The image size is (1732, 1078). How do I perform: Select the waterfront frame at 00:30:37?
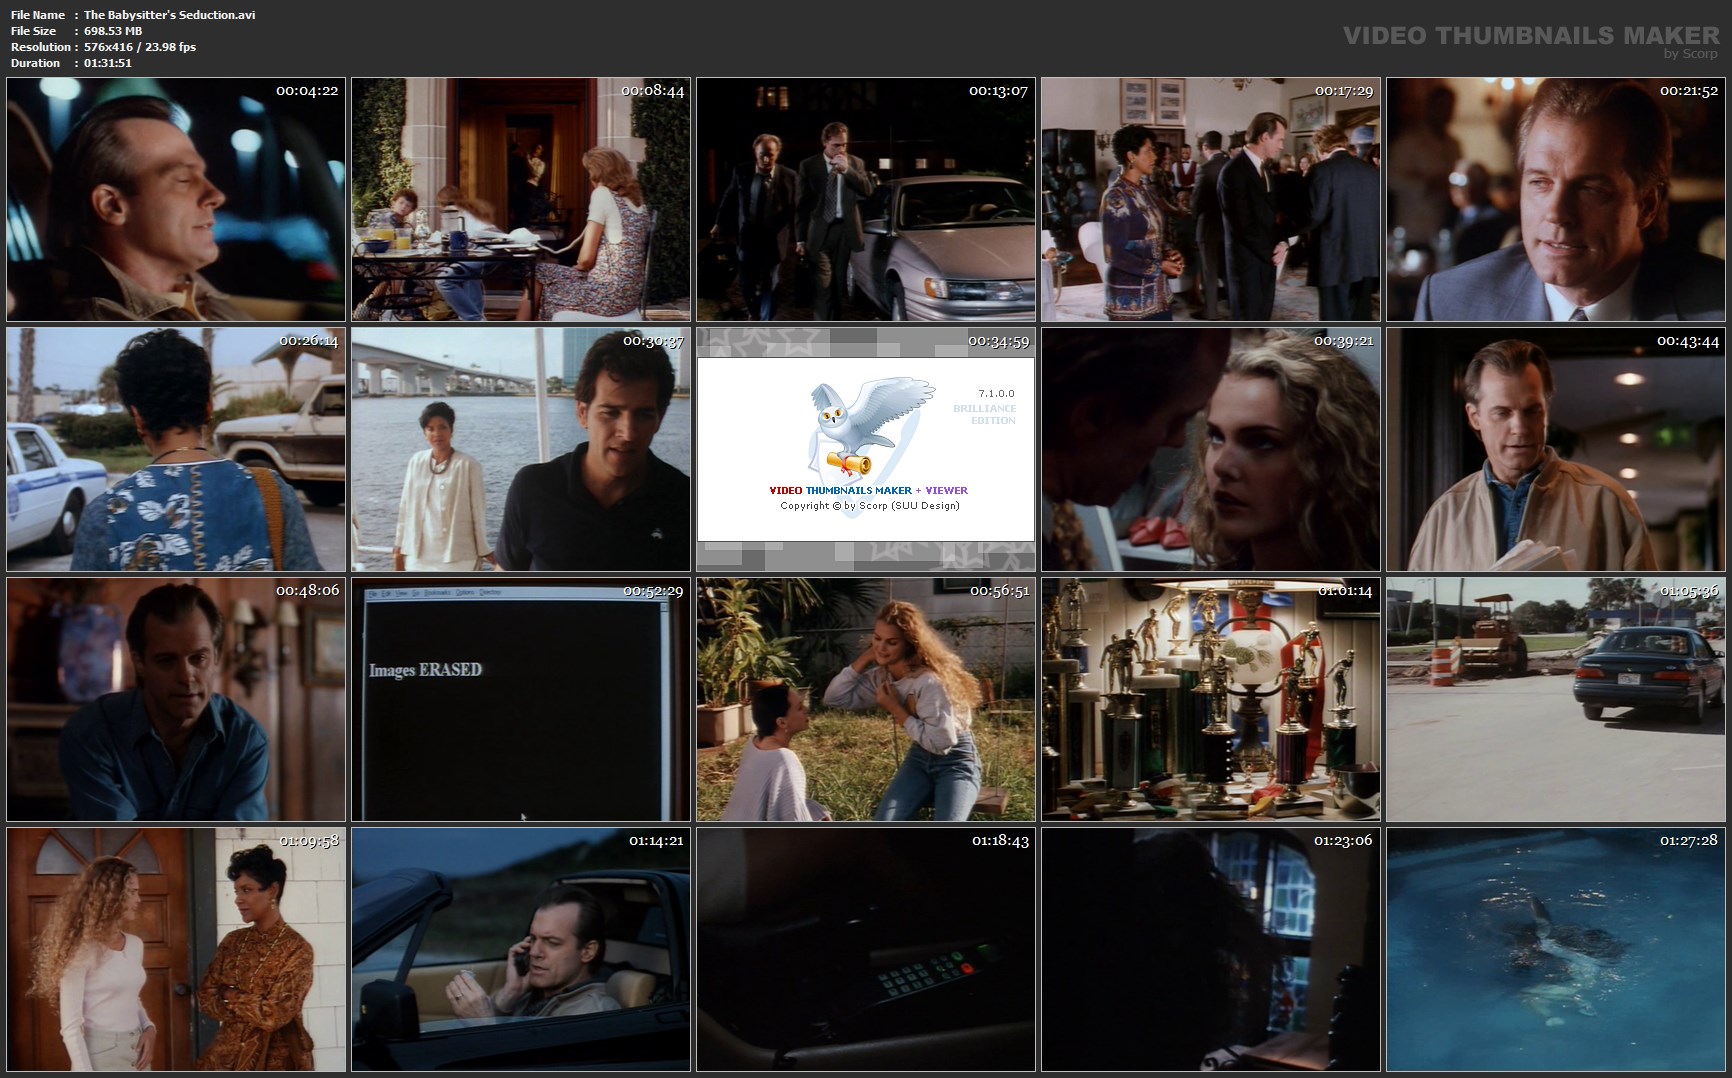521,449
